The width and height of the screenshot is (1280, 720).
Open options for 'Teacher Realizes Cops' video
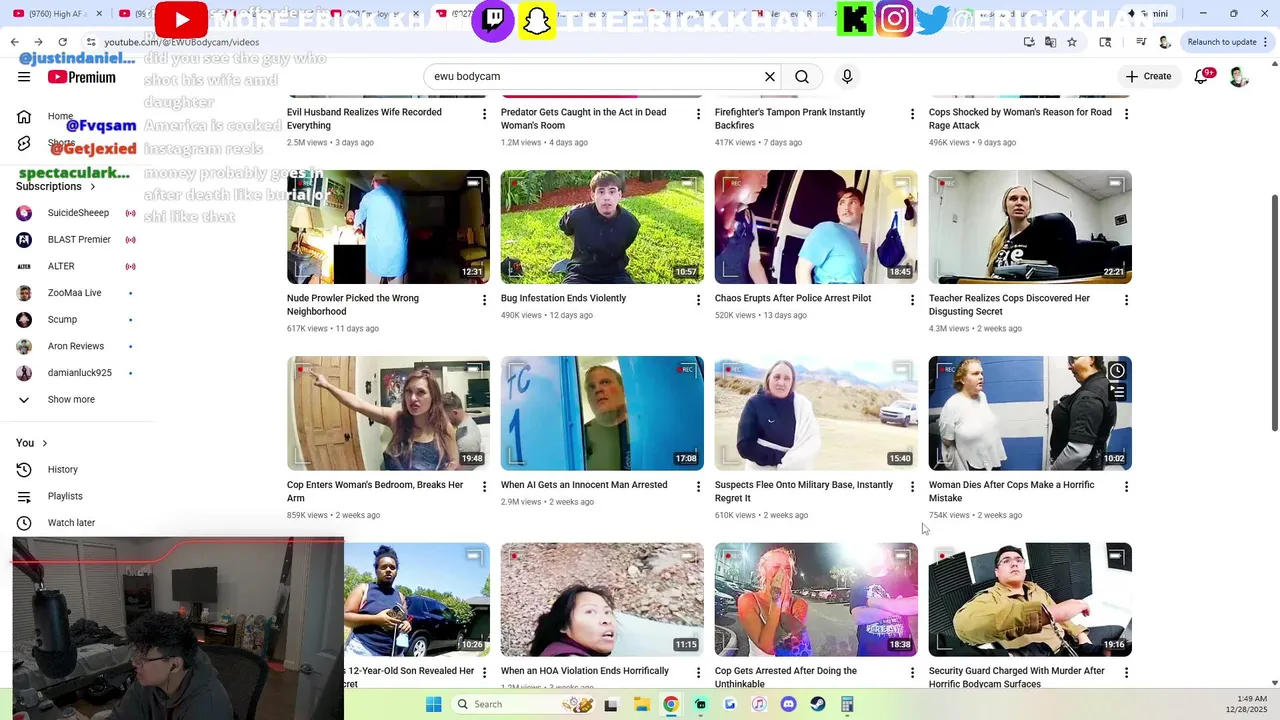click(x=1126, y=300)
